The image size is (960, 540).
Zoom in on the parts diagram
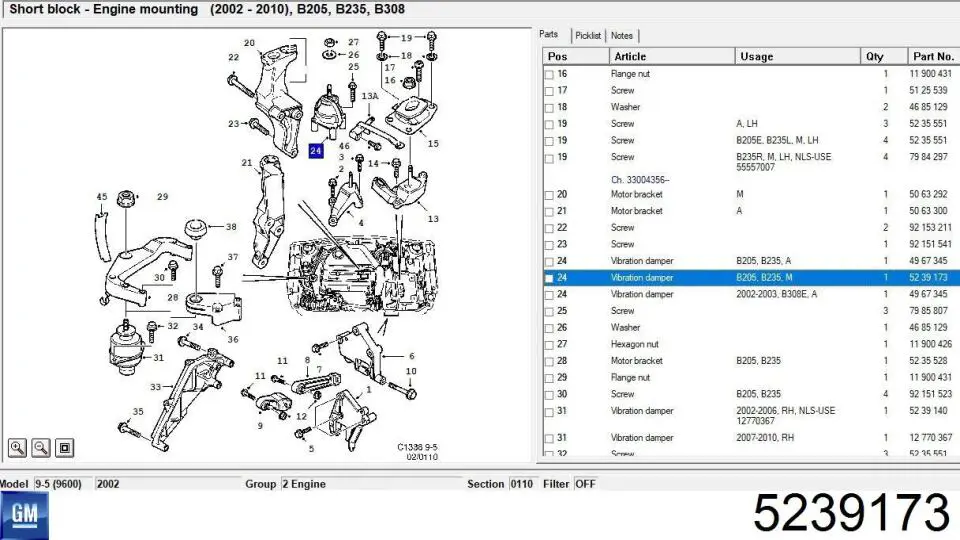(x=17, y=448)
